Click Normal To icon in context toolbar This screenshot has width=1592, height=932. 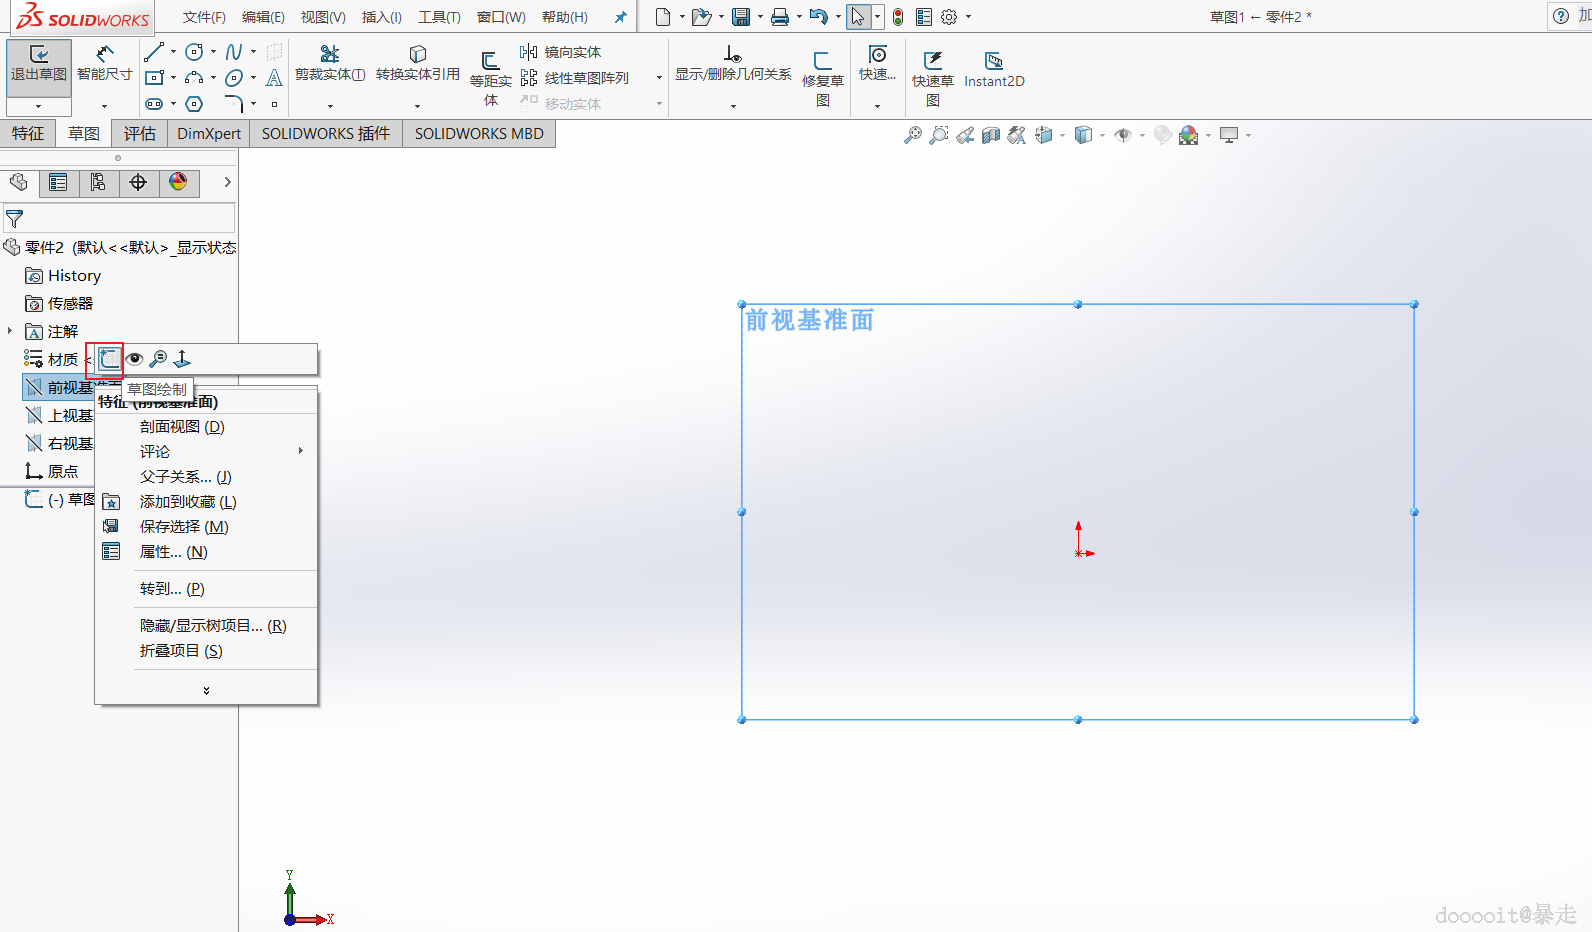(x=182, y=359)
